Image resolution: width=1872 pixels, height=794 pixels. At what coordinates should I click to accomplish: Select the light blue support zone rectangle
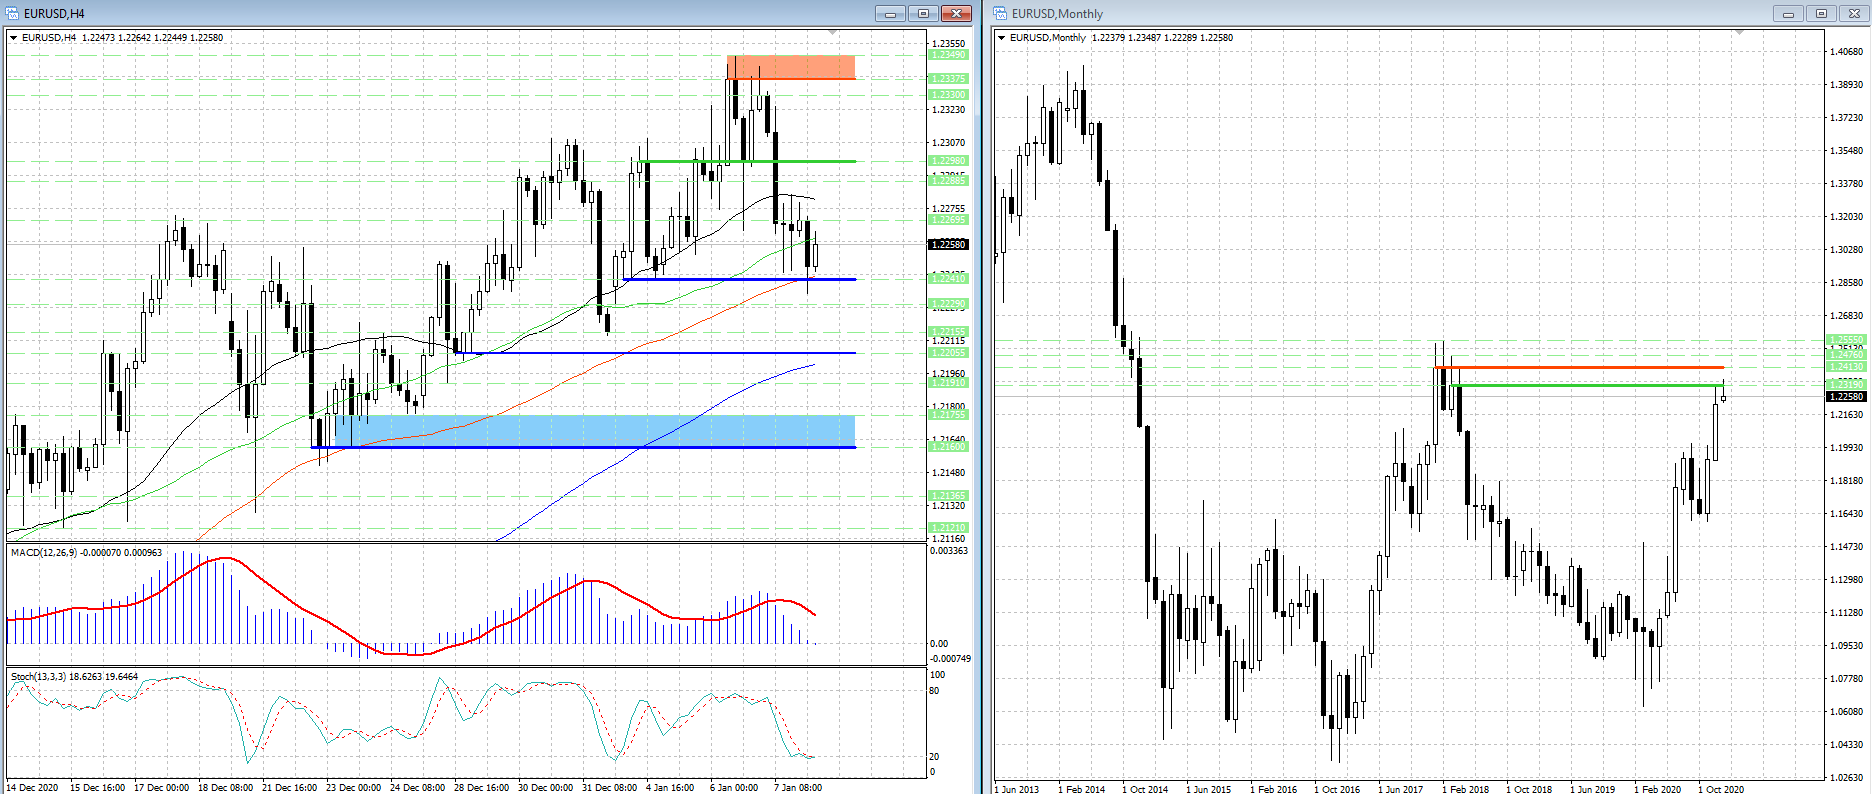600,431
